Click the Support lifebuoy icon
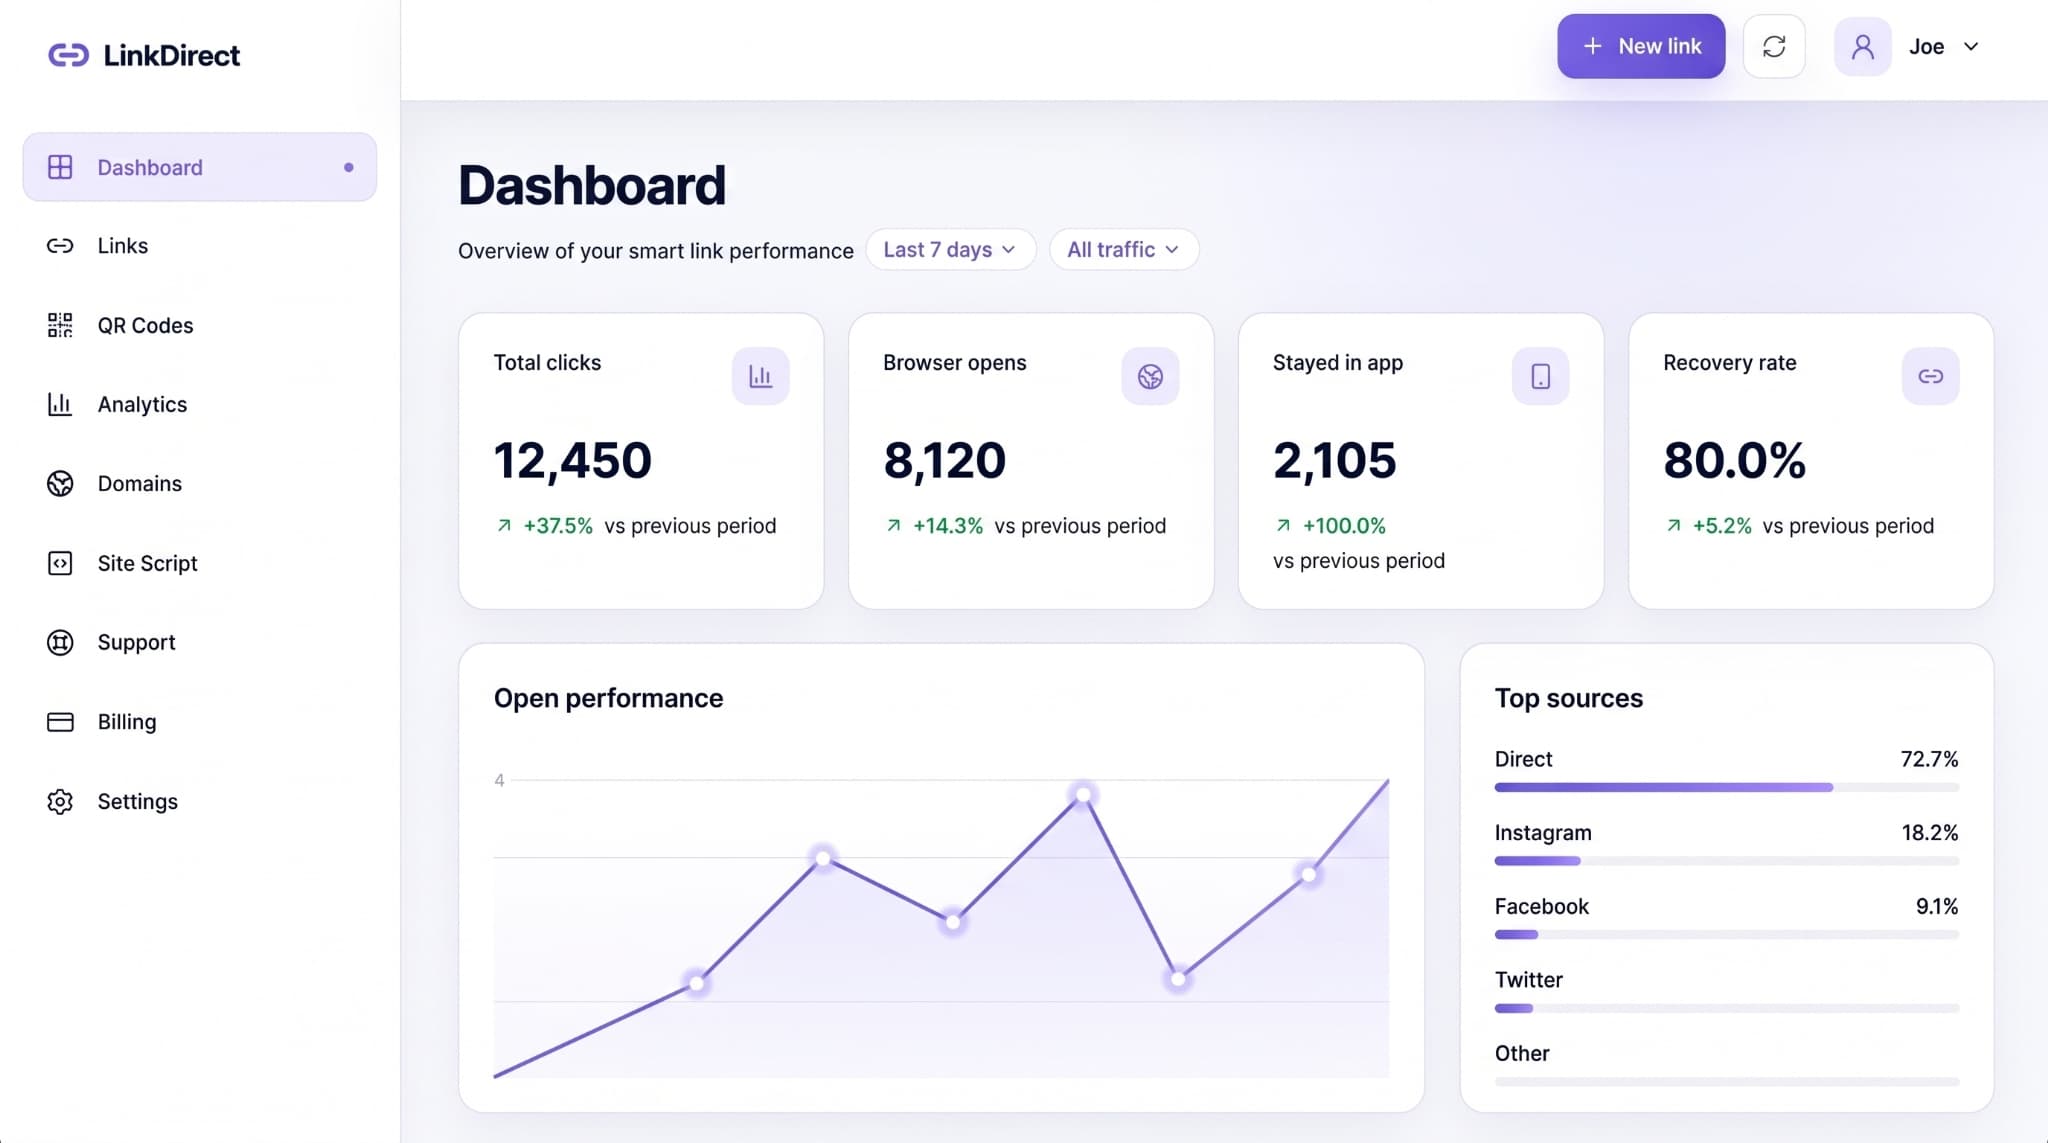This screenshot has height=1143, width=2048. [x=60, y=642]
